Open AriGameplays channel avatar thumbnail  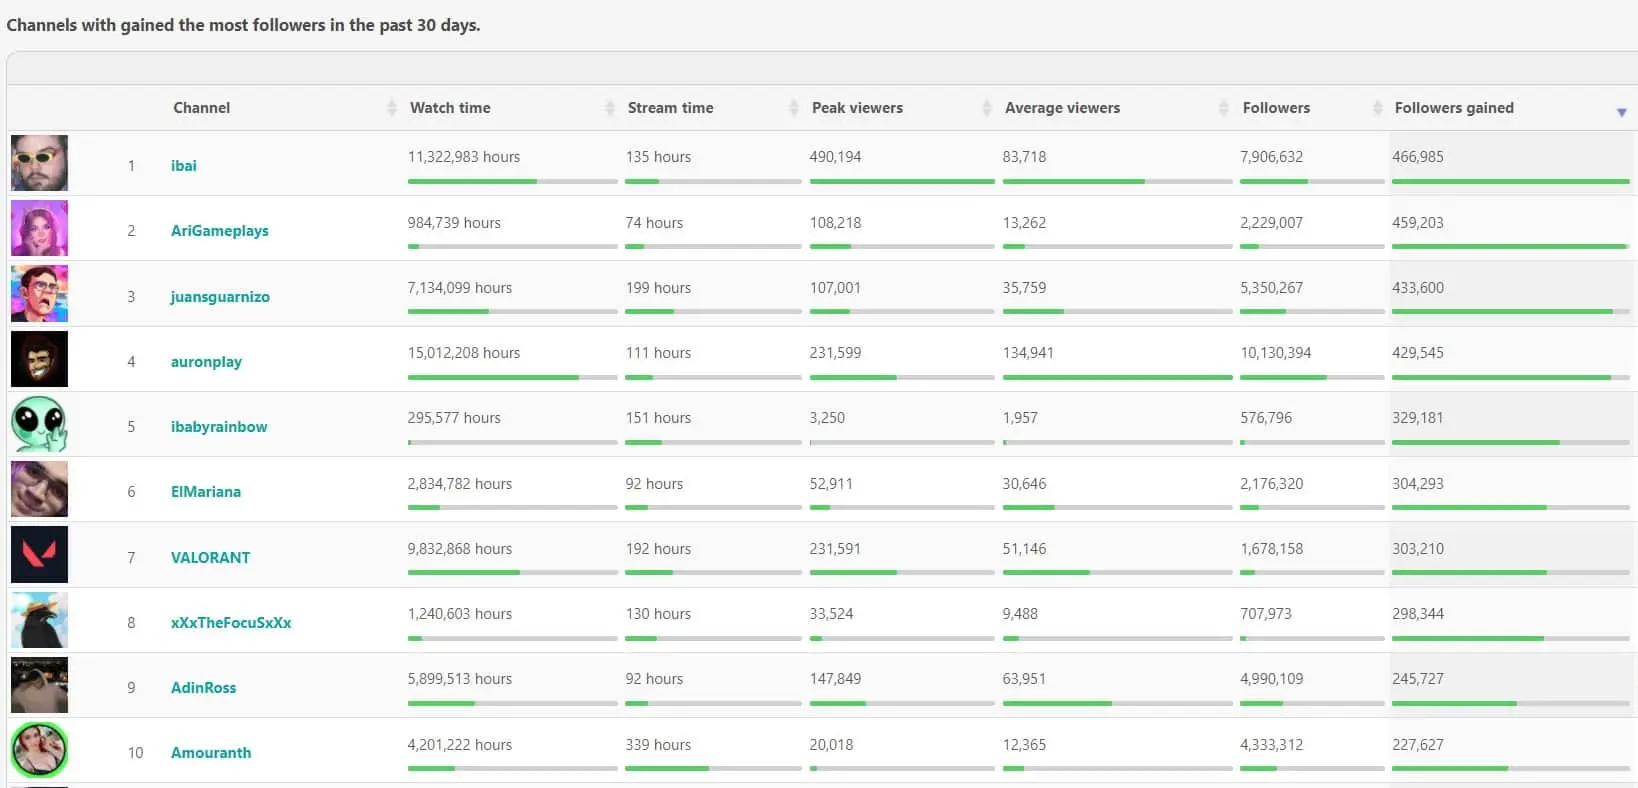(x=39, y=228)
